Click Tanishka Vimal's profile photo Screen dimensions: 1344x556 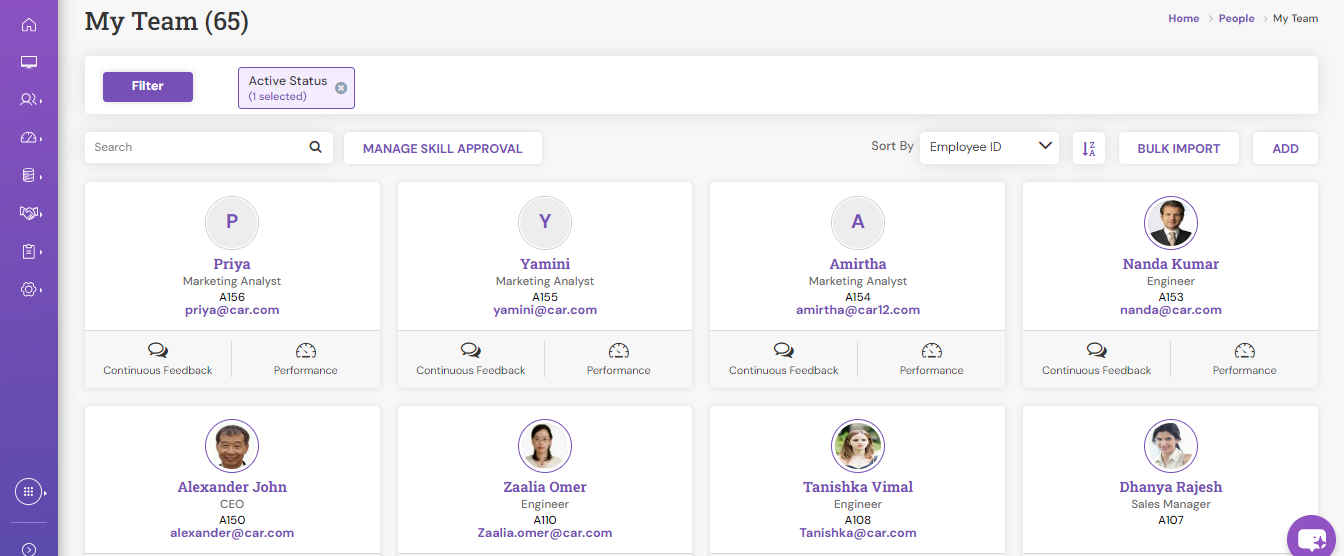point(858,446)
